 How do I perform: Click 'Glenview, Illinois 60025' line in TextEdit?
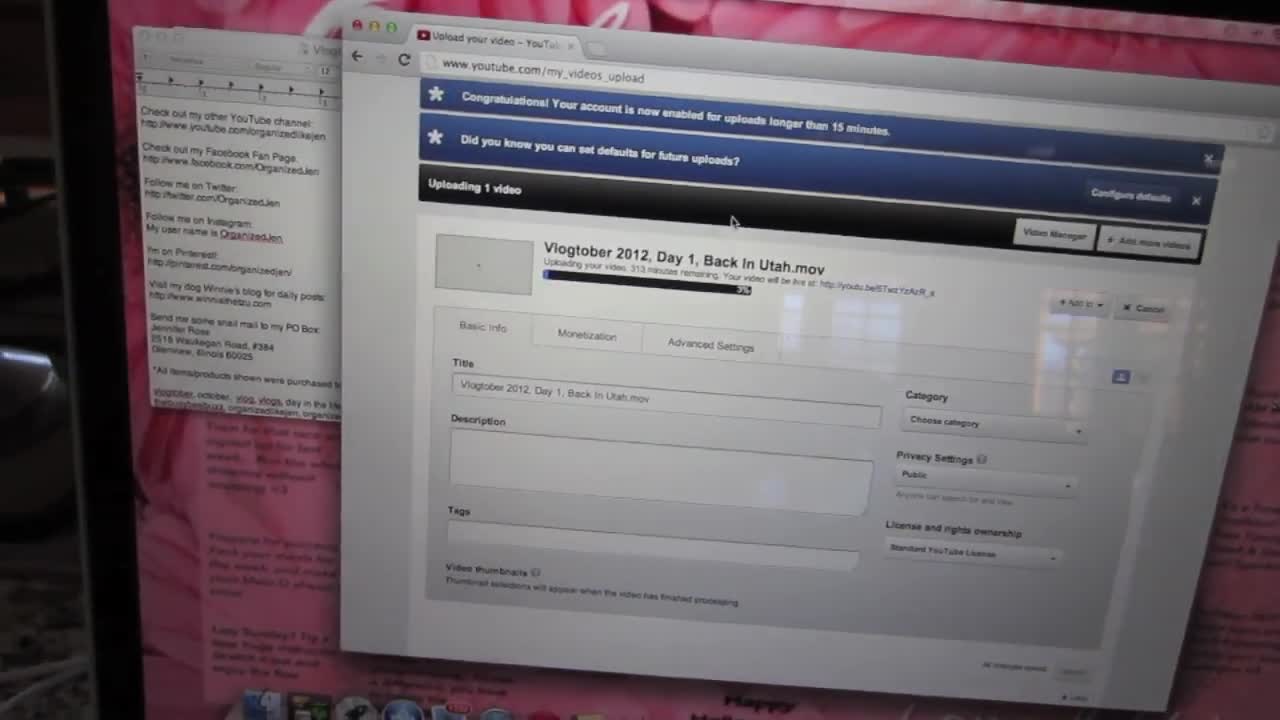(x=202, y=353)
